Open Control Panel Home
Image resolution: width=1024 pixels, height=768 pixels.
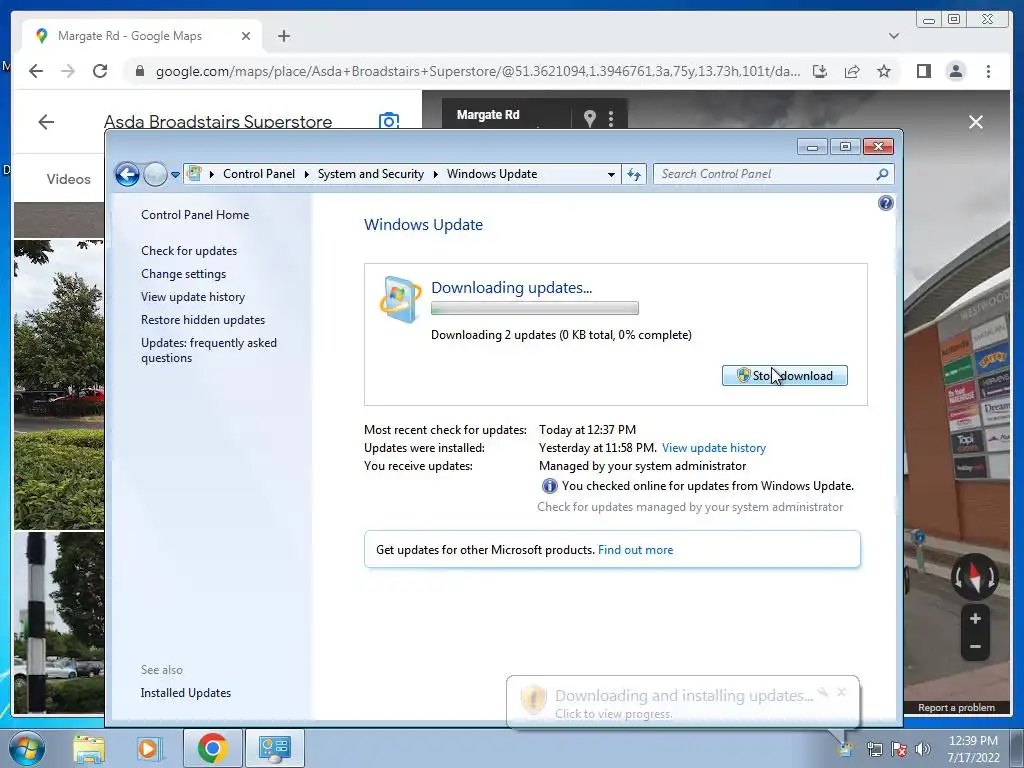tap(195, 215)
